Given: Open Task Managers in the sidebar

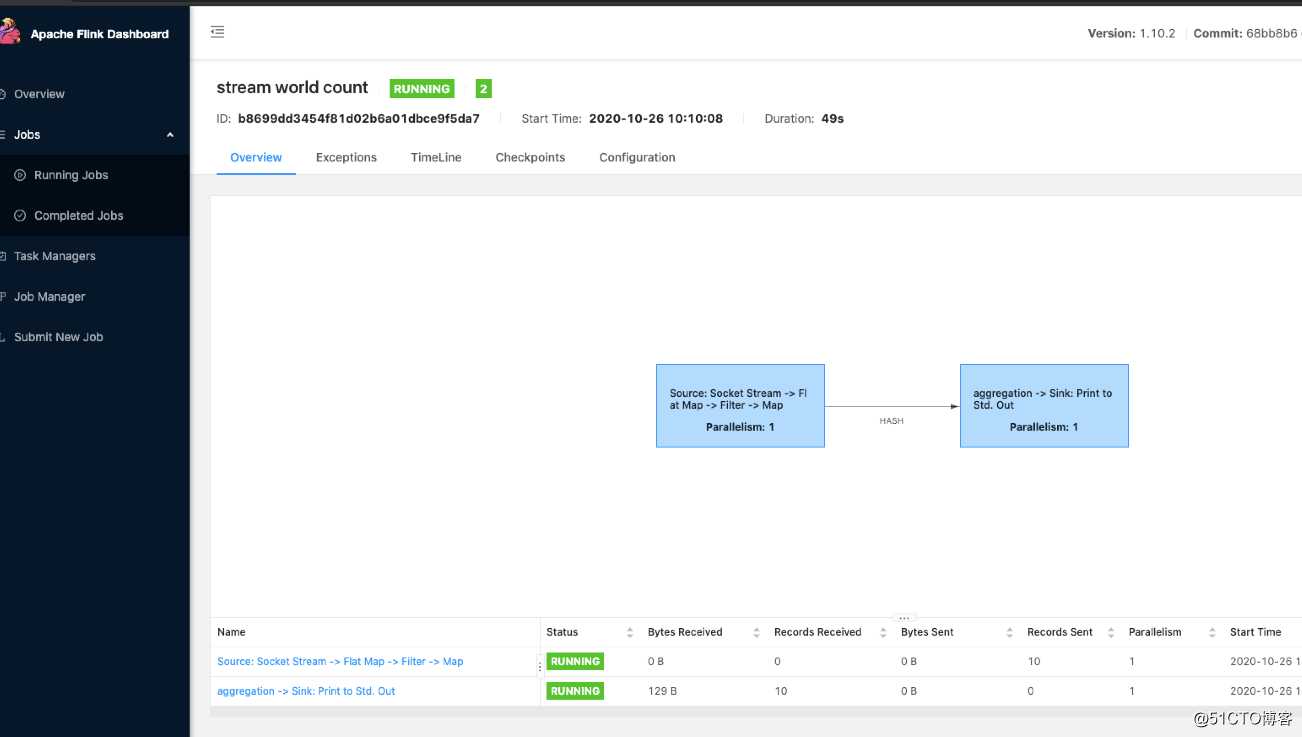Looking at the screenshot, I should tap(55, 256).
